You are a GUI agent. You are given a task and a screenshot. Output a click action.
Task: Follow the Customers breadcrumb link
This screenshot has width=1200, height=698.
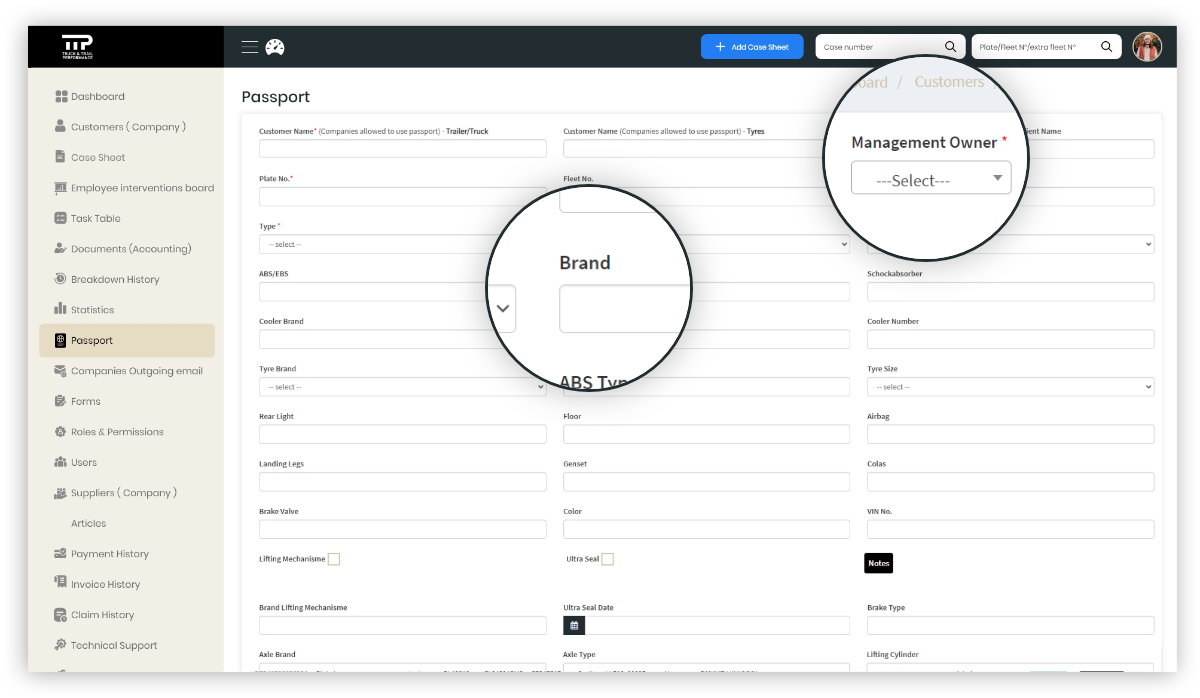[948, 82]
